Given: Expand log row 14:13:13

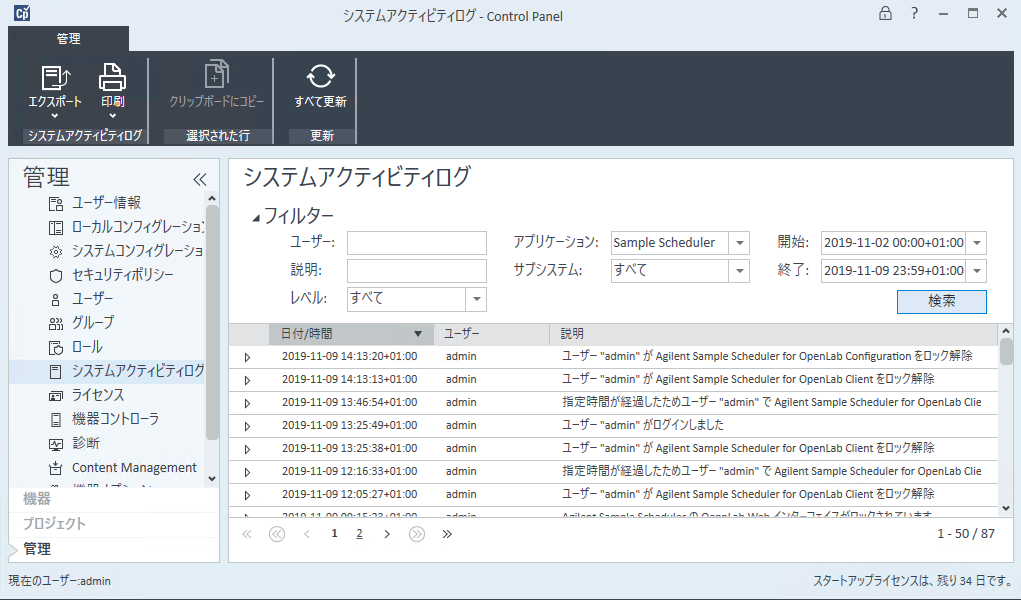Looking at the screenshot, I should (247, 380).
